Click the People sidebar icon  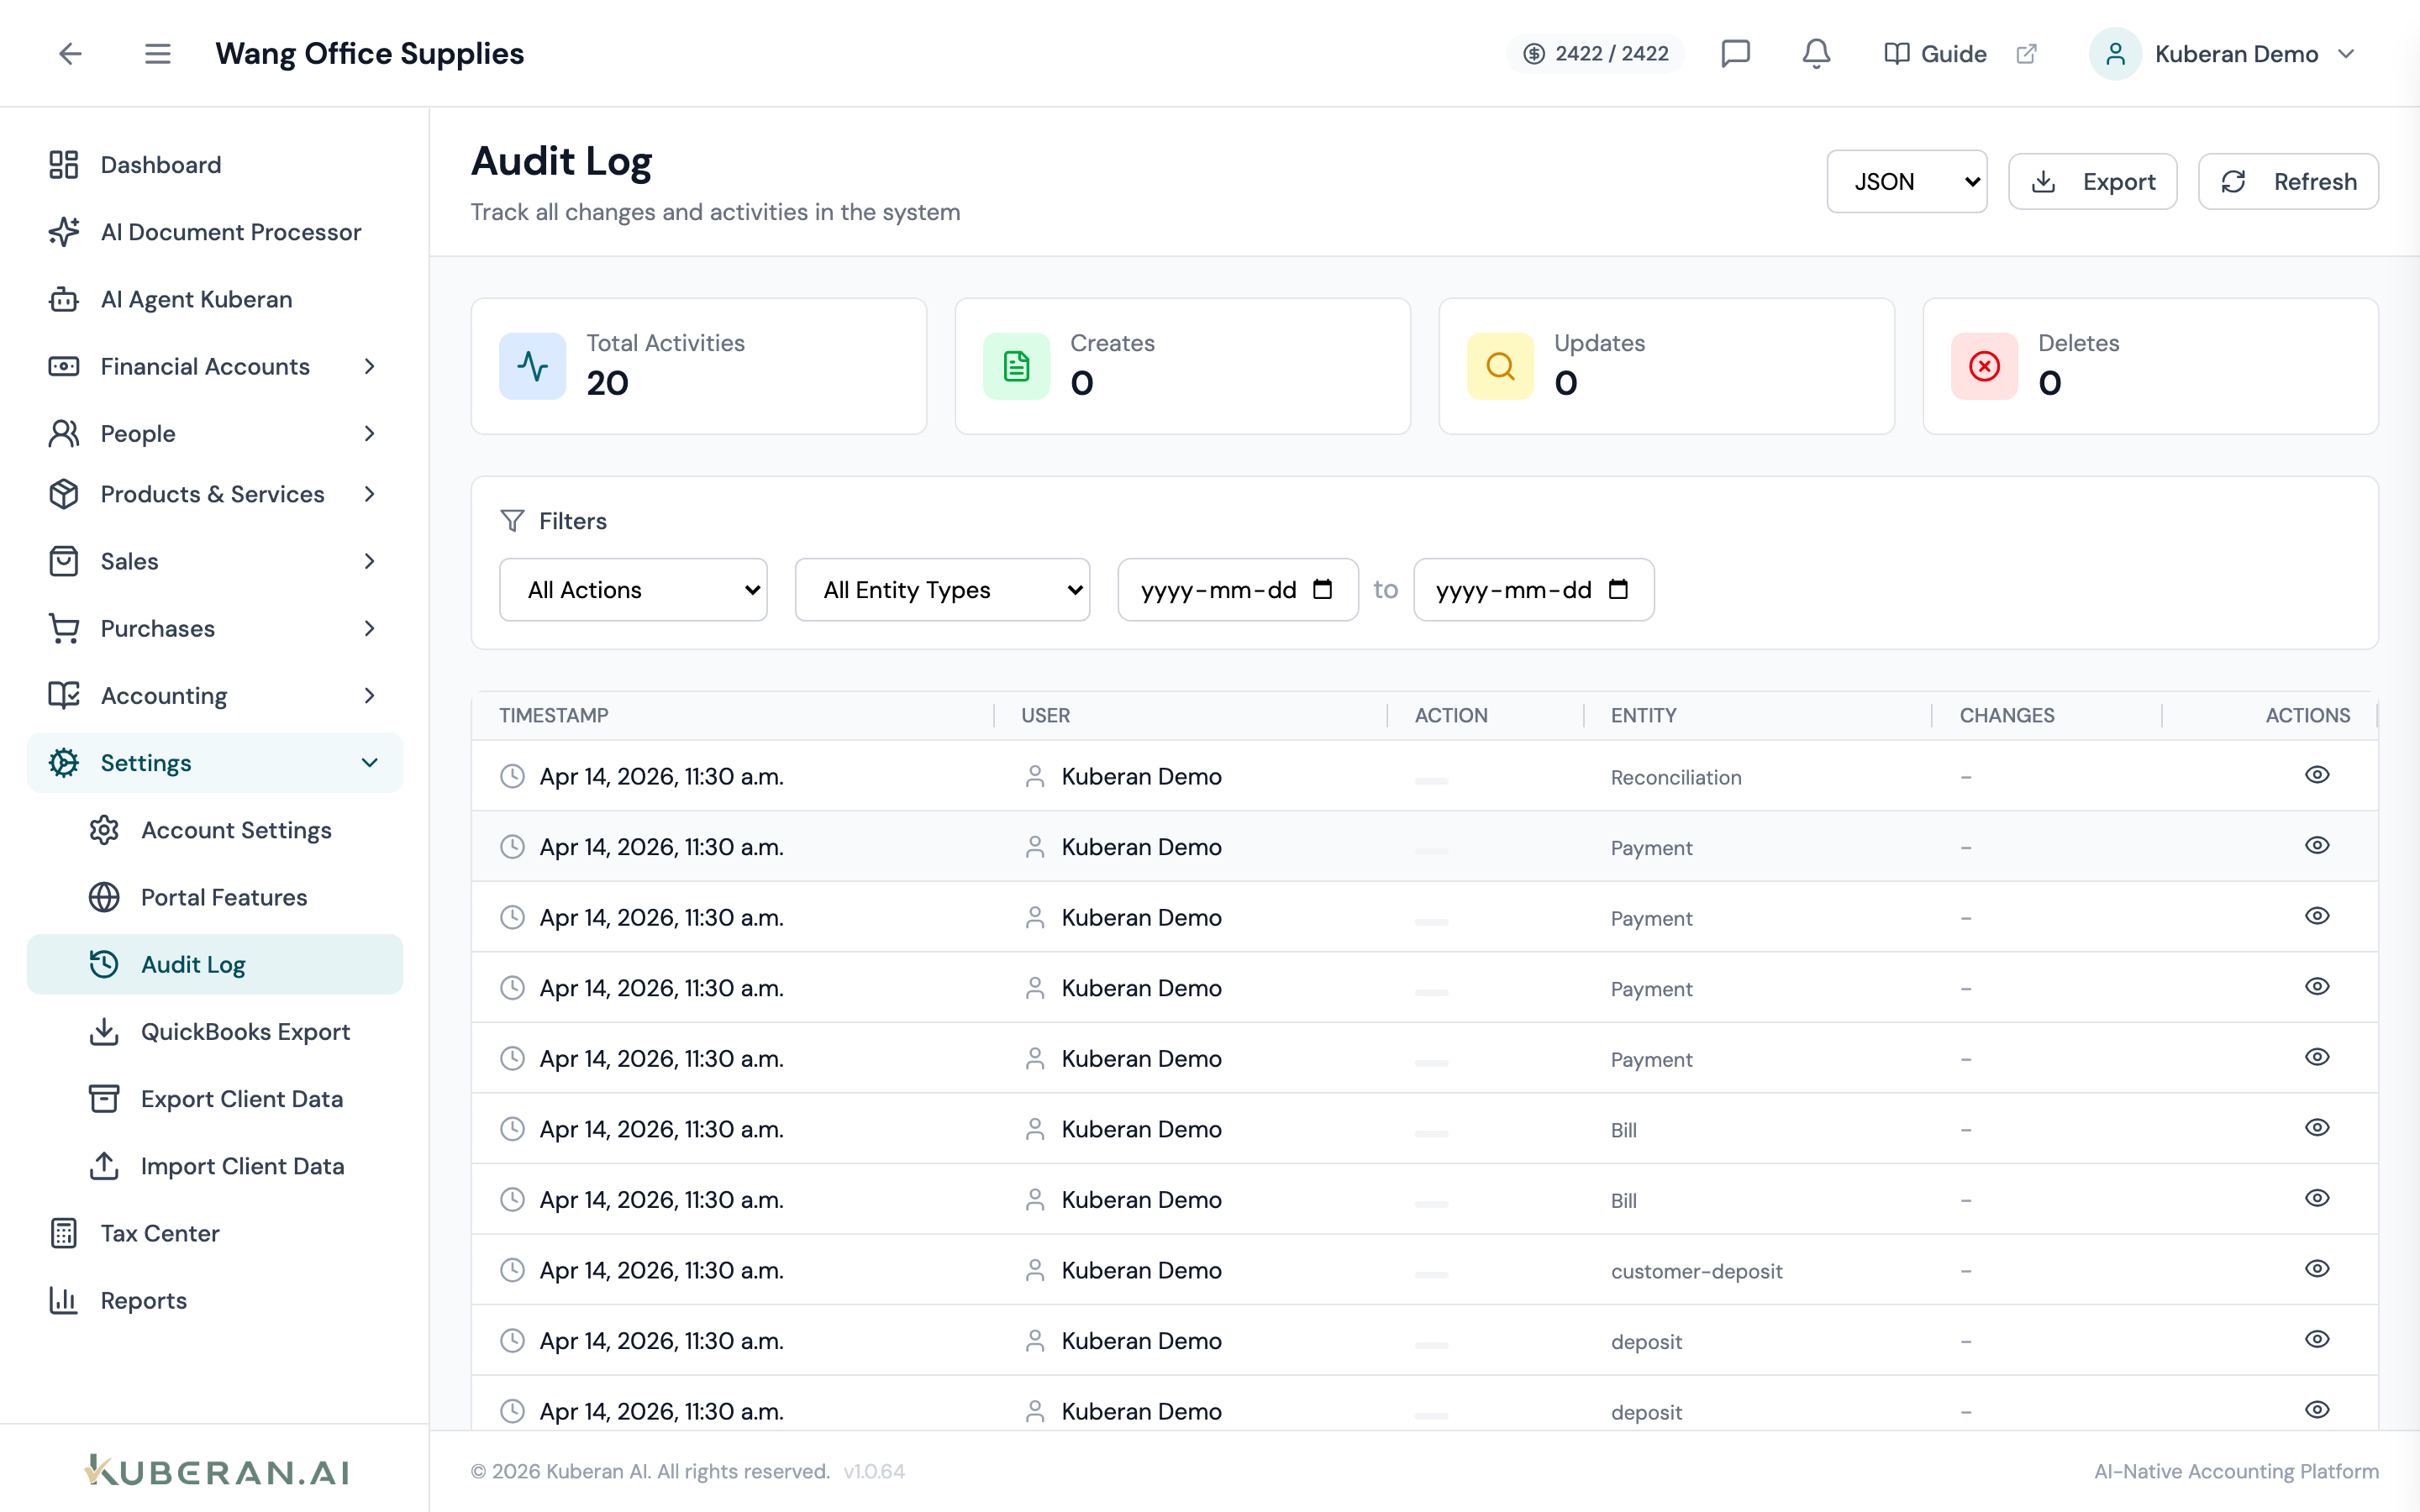pos(64,434)
